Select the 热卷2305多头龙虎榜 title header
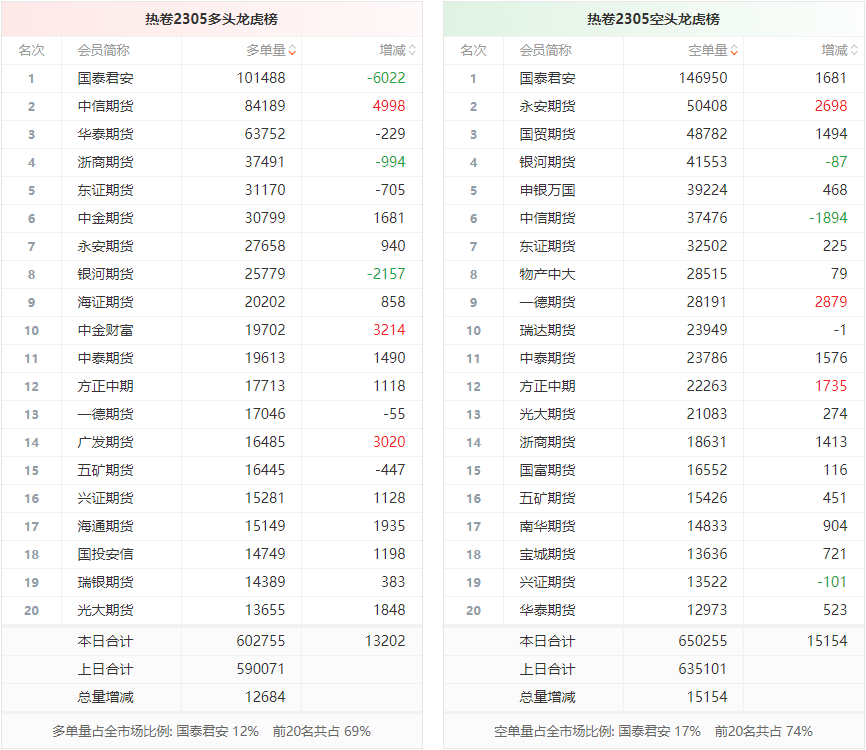This screenshot has width=866, height=750. coord(212,19)
